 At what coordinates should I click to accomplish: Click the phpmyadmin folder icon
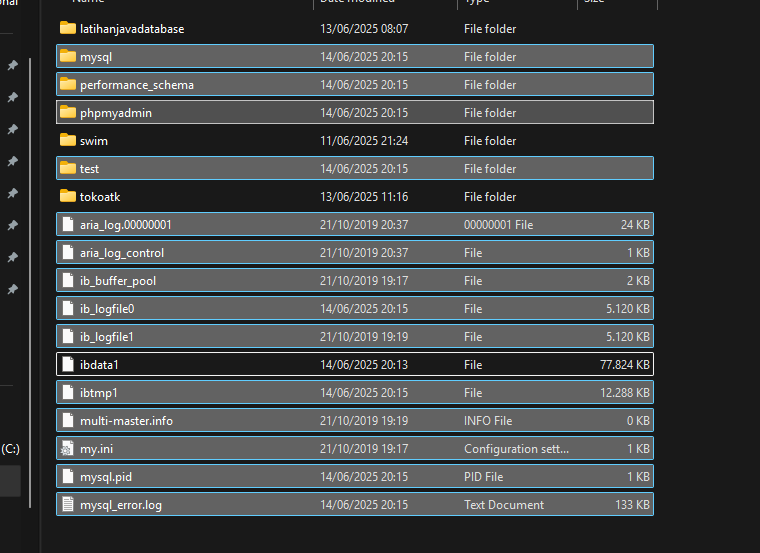click(x=68, y=112)
